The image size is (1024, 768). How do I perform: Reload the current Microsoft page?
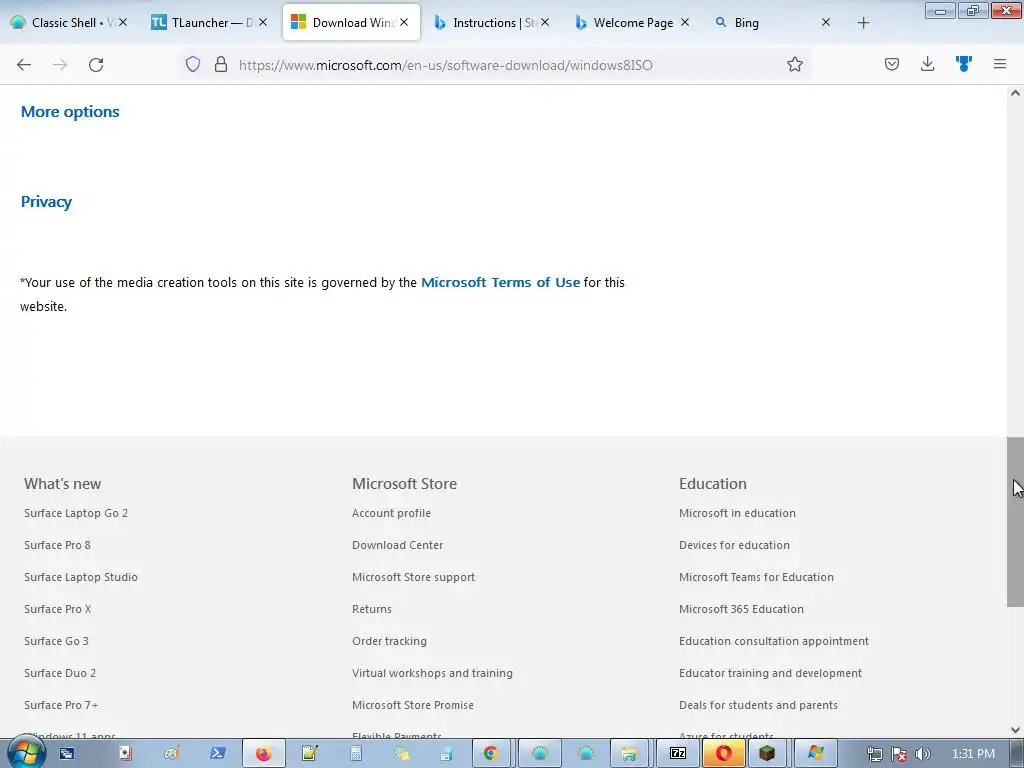click(x=96, y=65)
